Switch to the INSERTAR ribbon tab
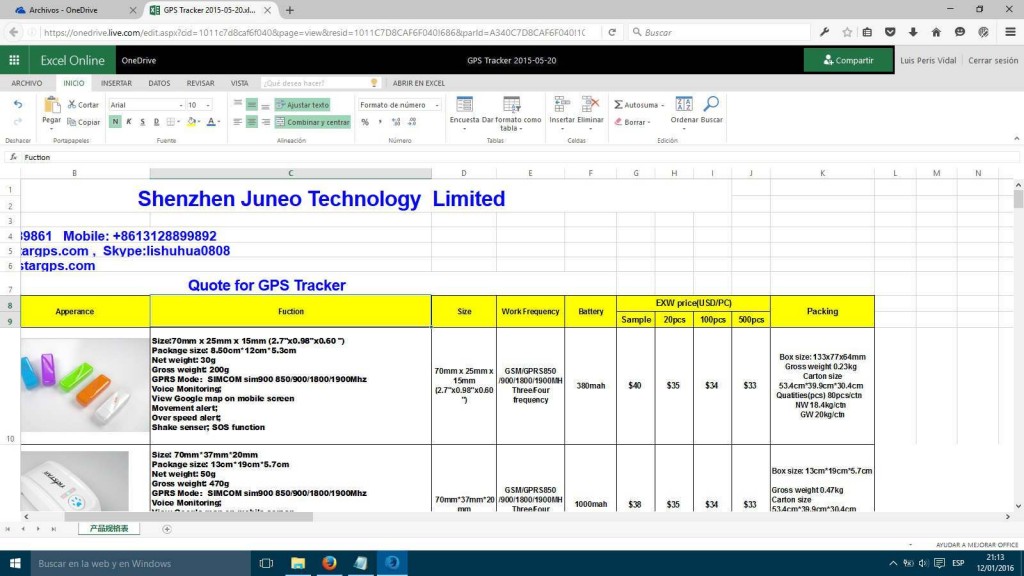Viewport: 1024px width, 576px height. (x=116, y=83)
